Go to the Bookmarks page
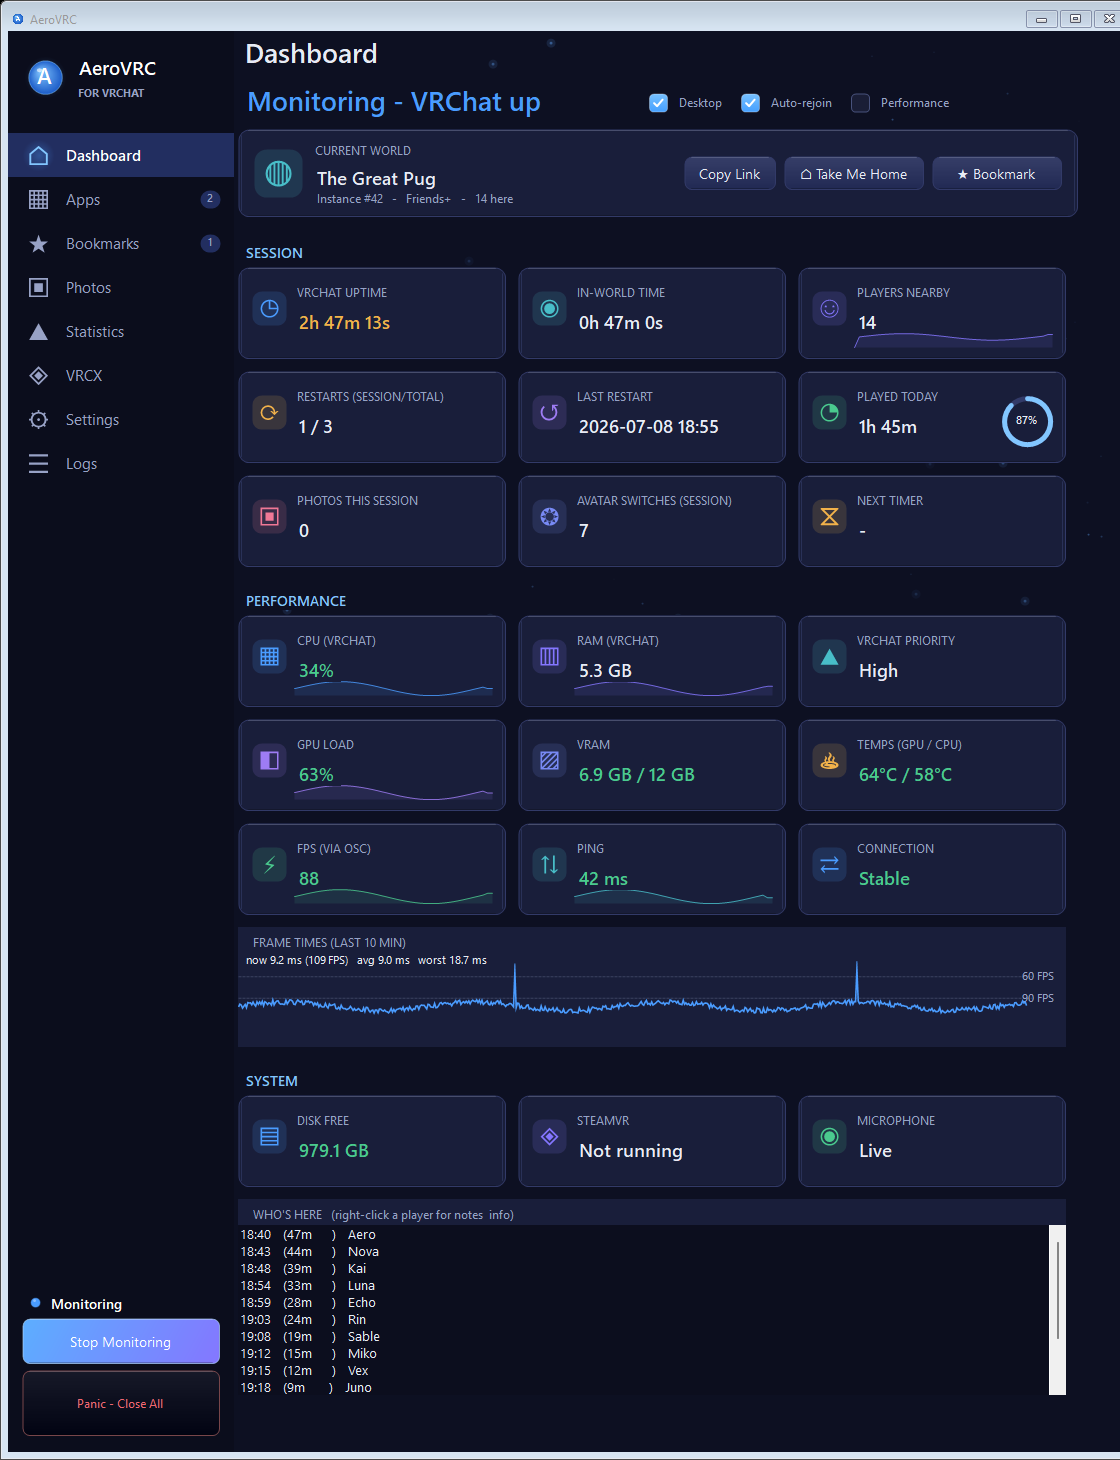The image size is (1120, 1460). (x=121, y=243)
